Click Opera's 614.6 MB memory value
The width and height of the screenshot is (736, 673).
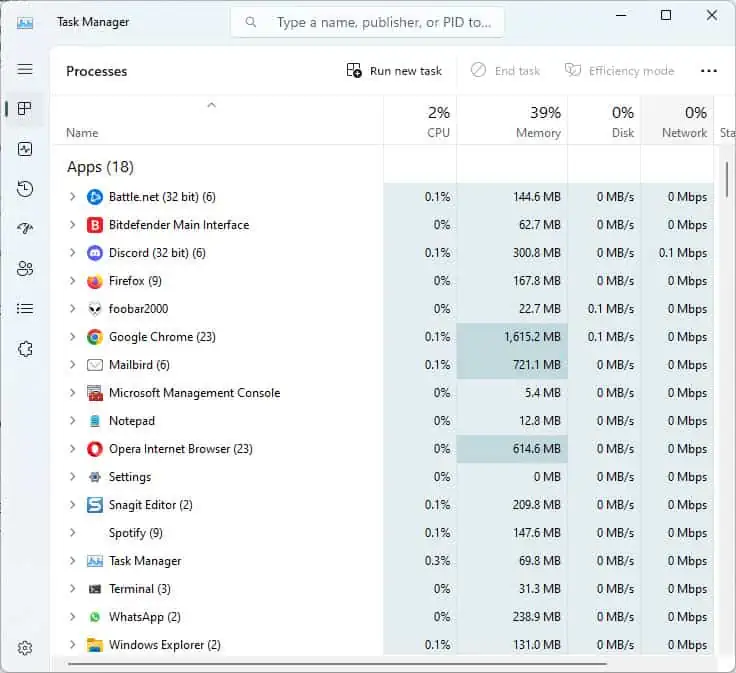click(x=537, y=449)
